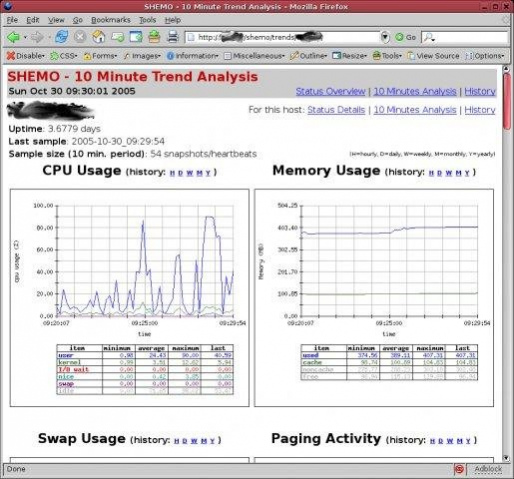This screenshot has height=479, width=514.
Task: Go back with the green Back arrow
Action: (13, 37)
